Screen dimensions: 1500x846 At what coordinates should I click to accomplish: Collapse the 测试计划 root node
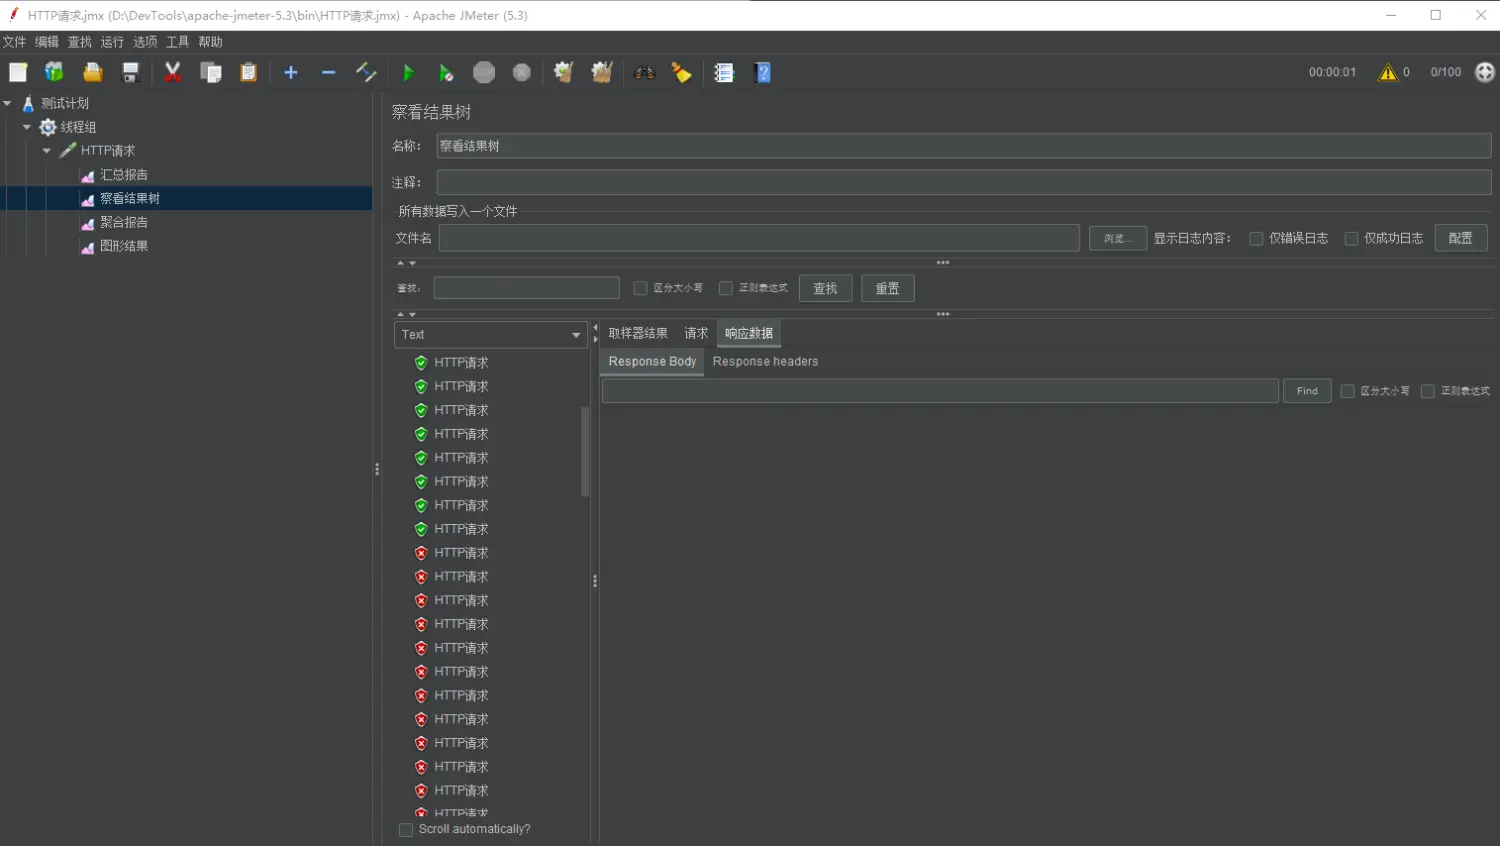(8, 103)
